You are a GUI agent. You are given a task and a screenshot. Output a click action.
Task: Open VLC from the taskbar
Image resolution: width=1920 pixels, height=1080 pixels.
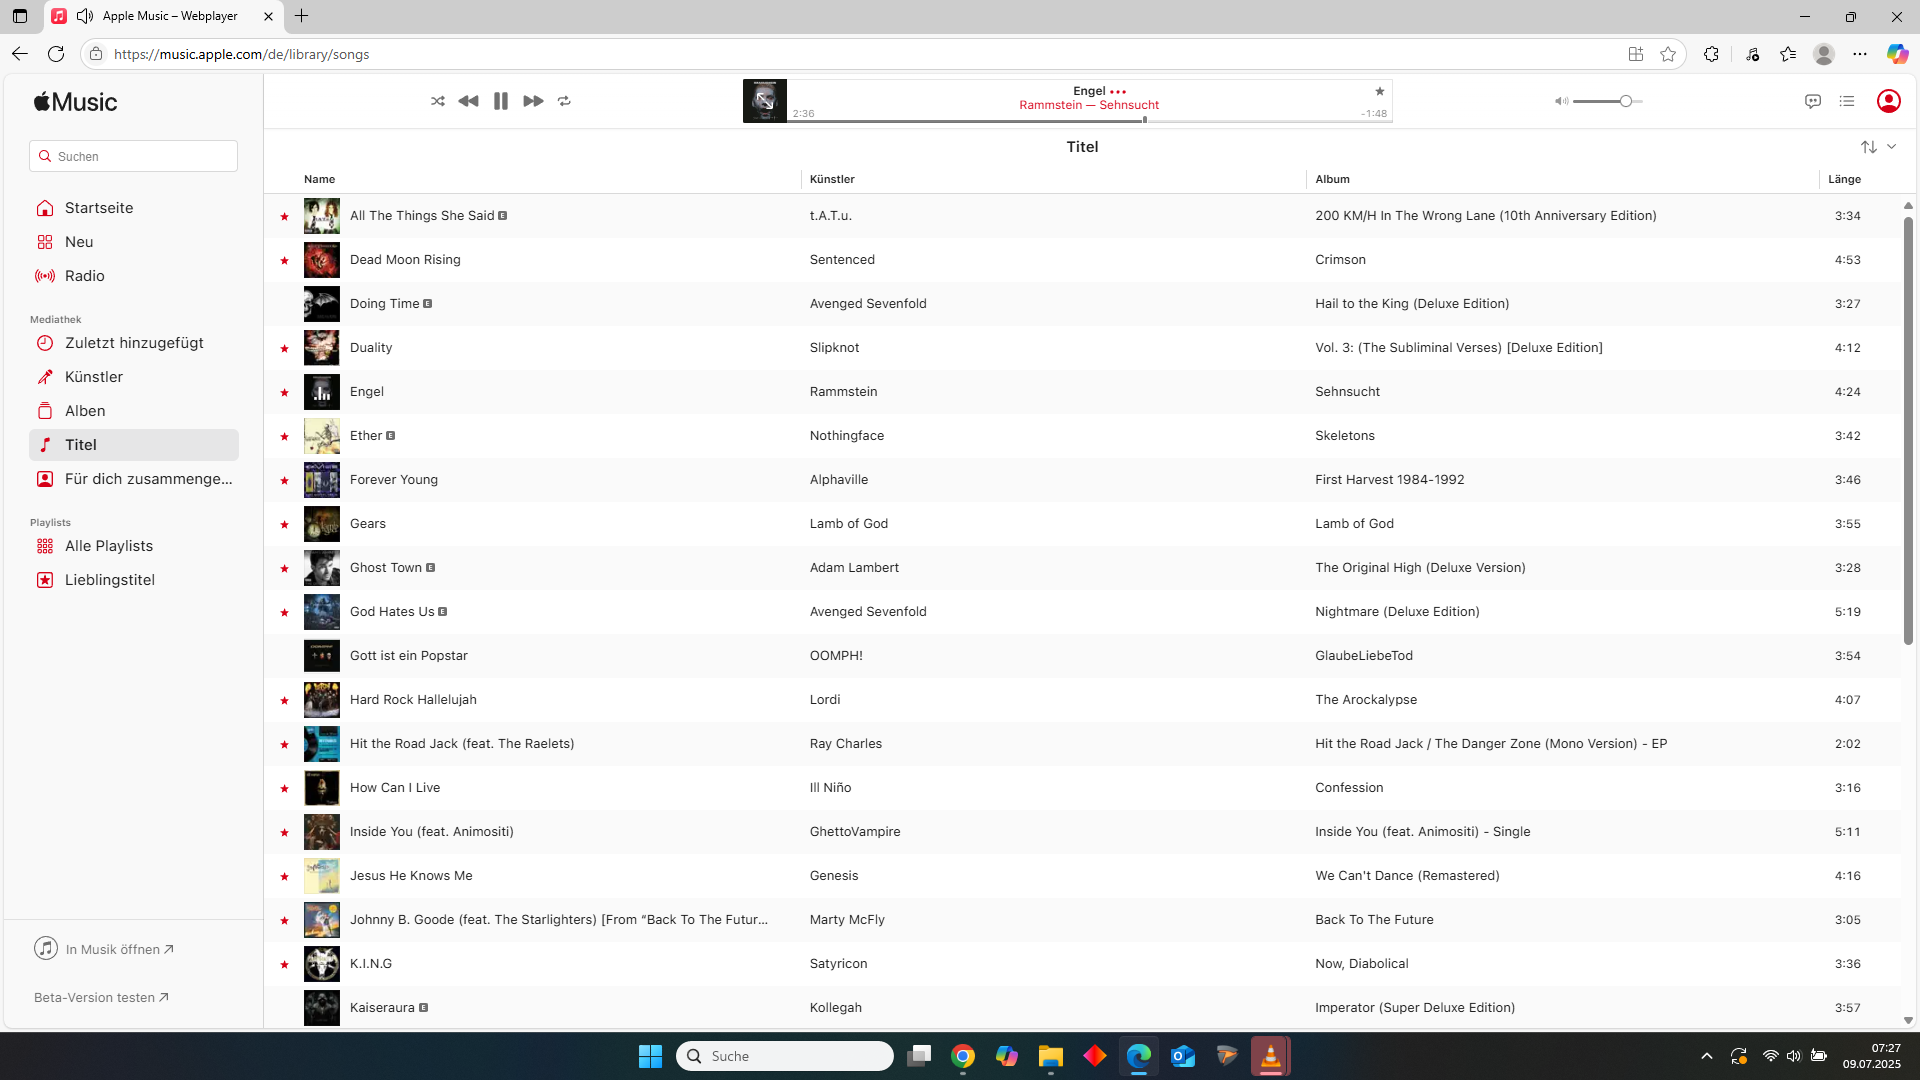1270,1056
